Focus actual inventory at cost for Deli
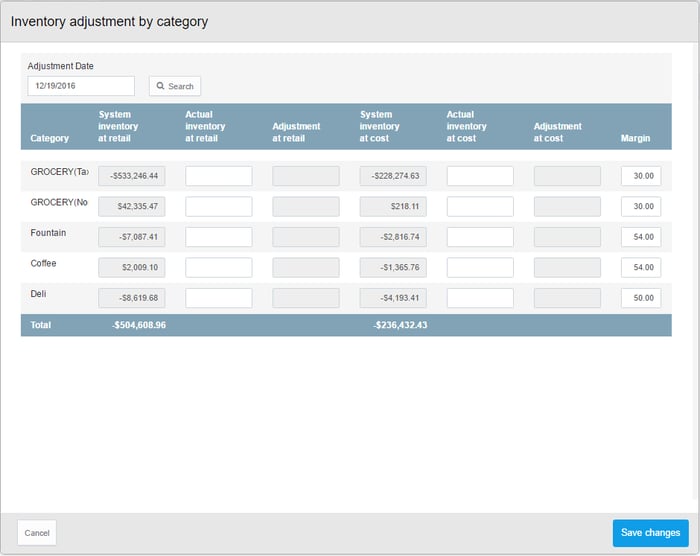 [x=480, y=298]
